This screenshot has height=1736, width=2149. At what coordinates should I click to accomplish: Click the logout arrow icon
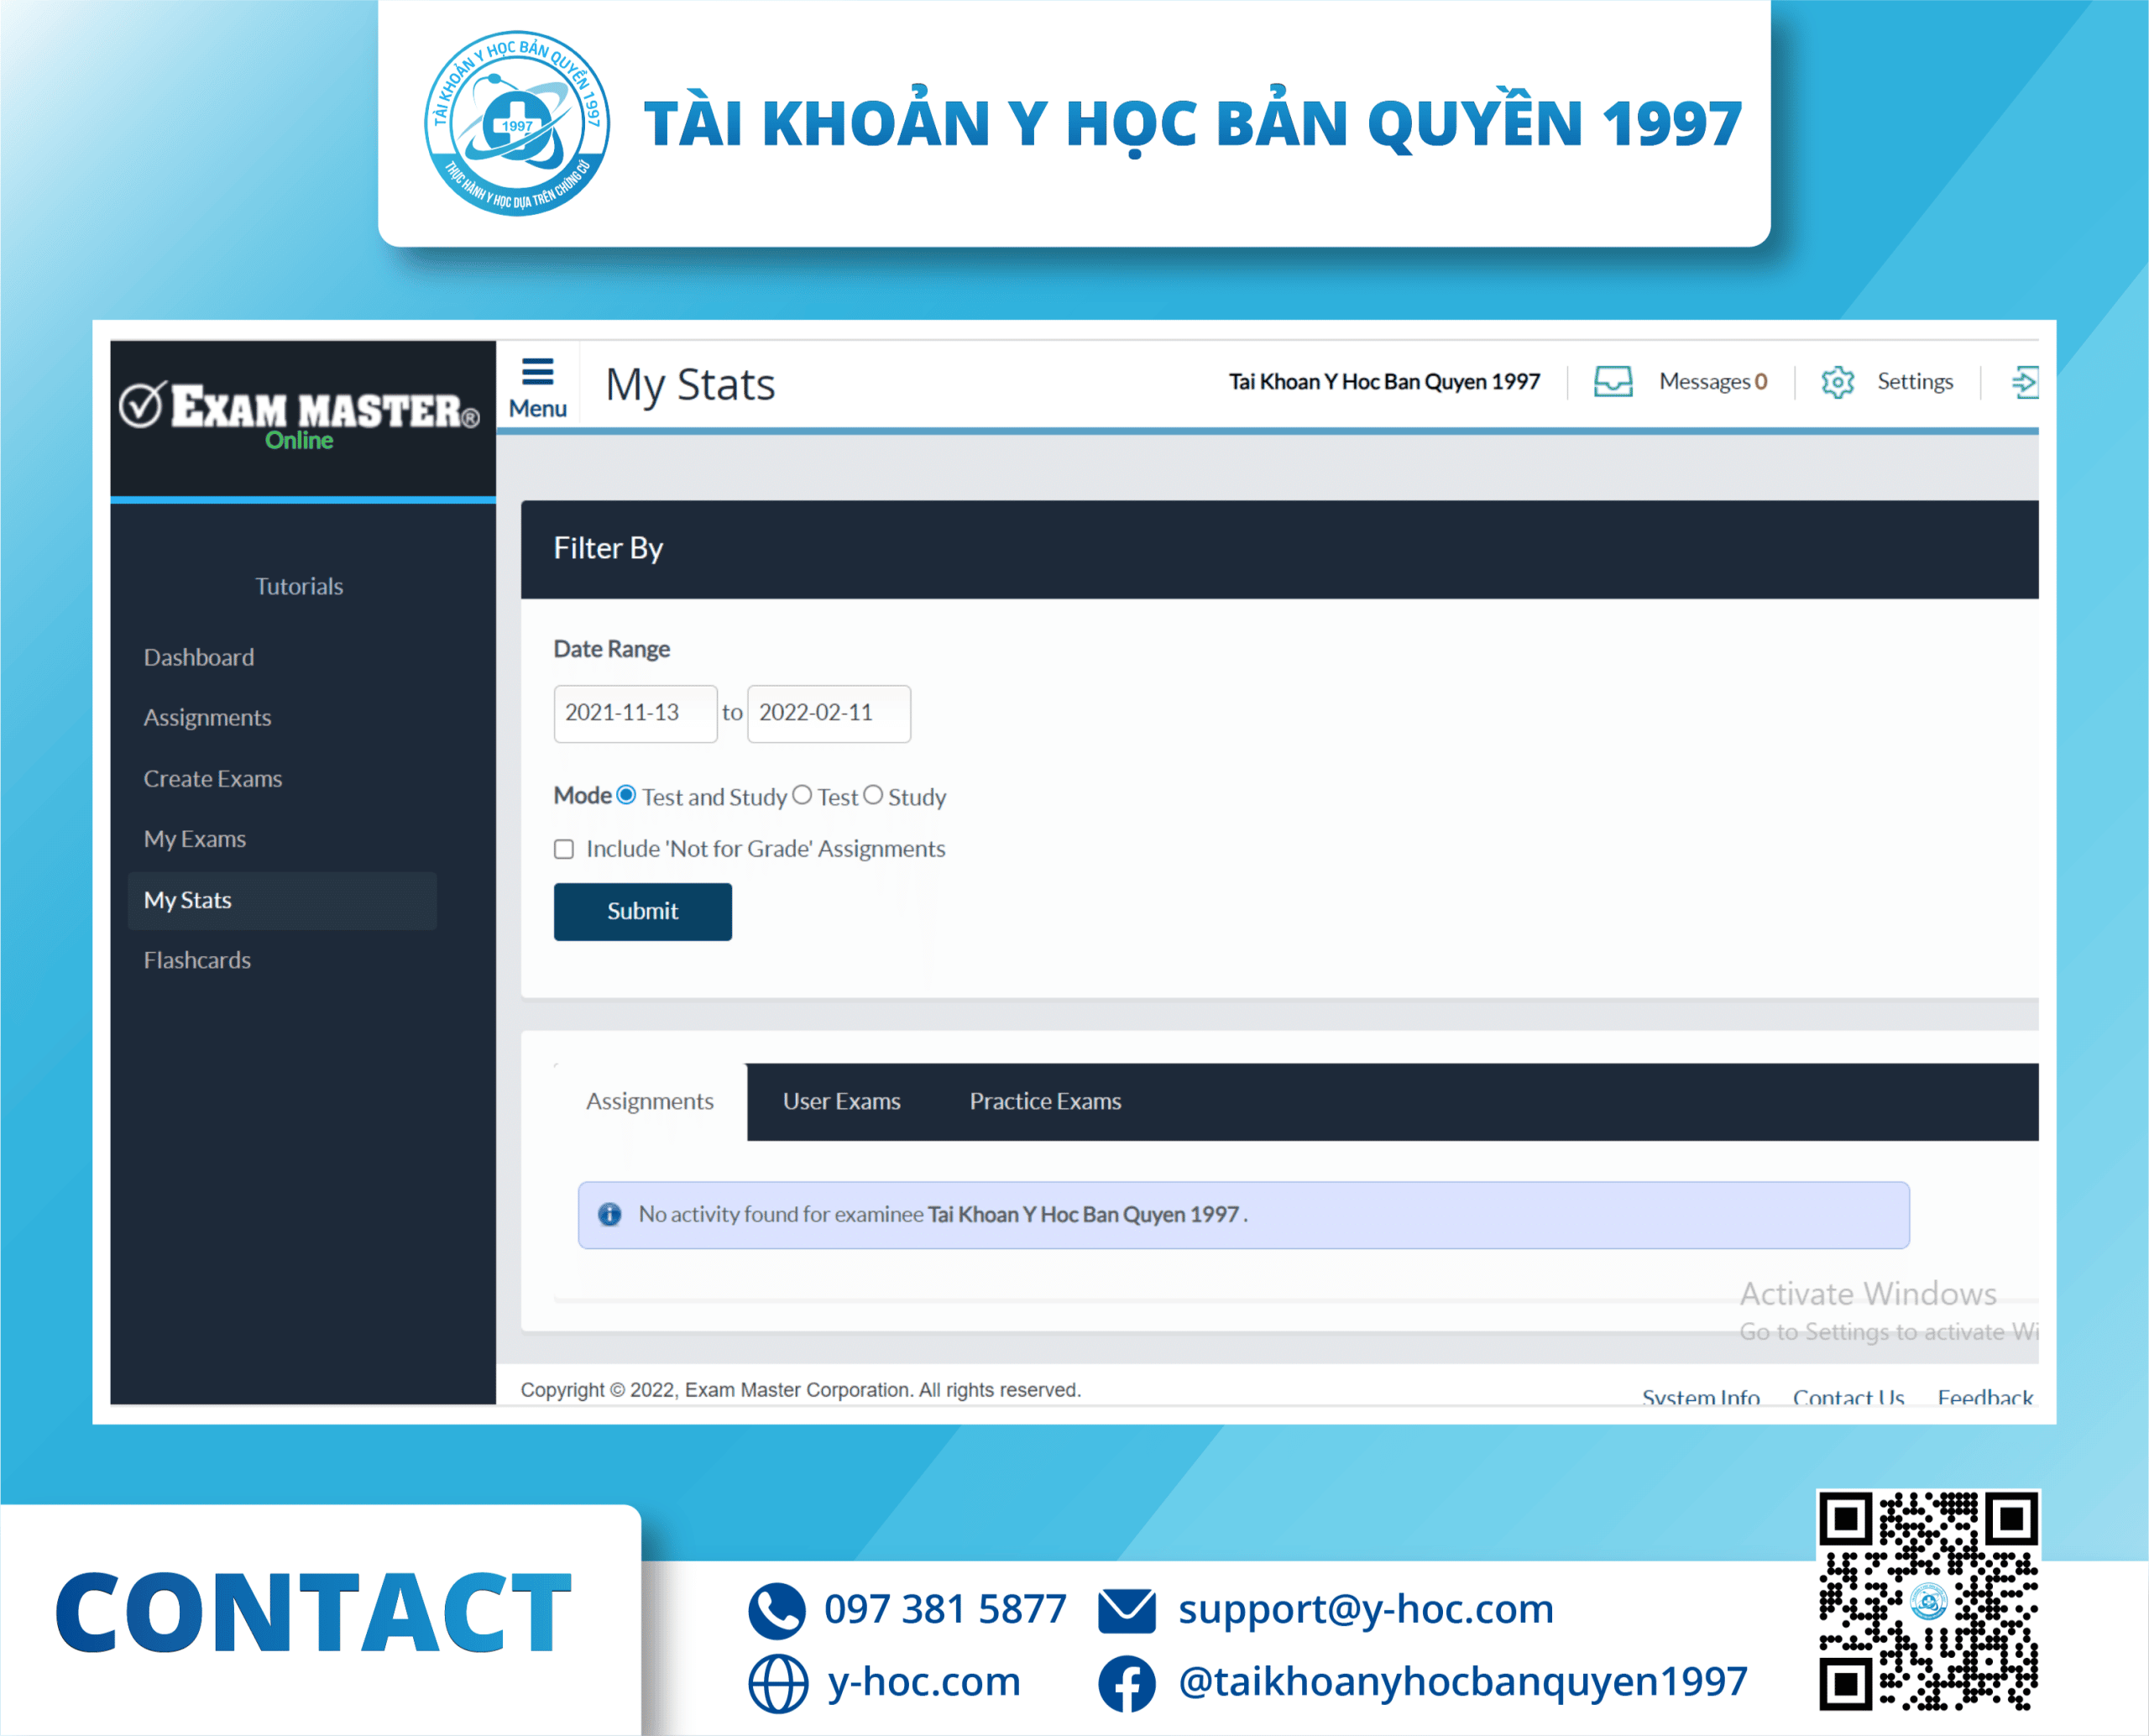pyautogui.click(x=2024, y=382)
